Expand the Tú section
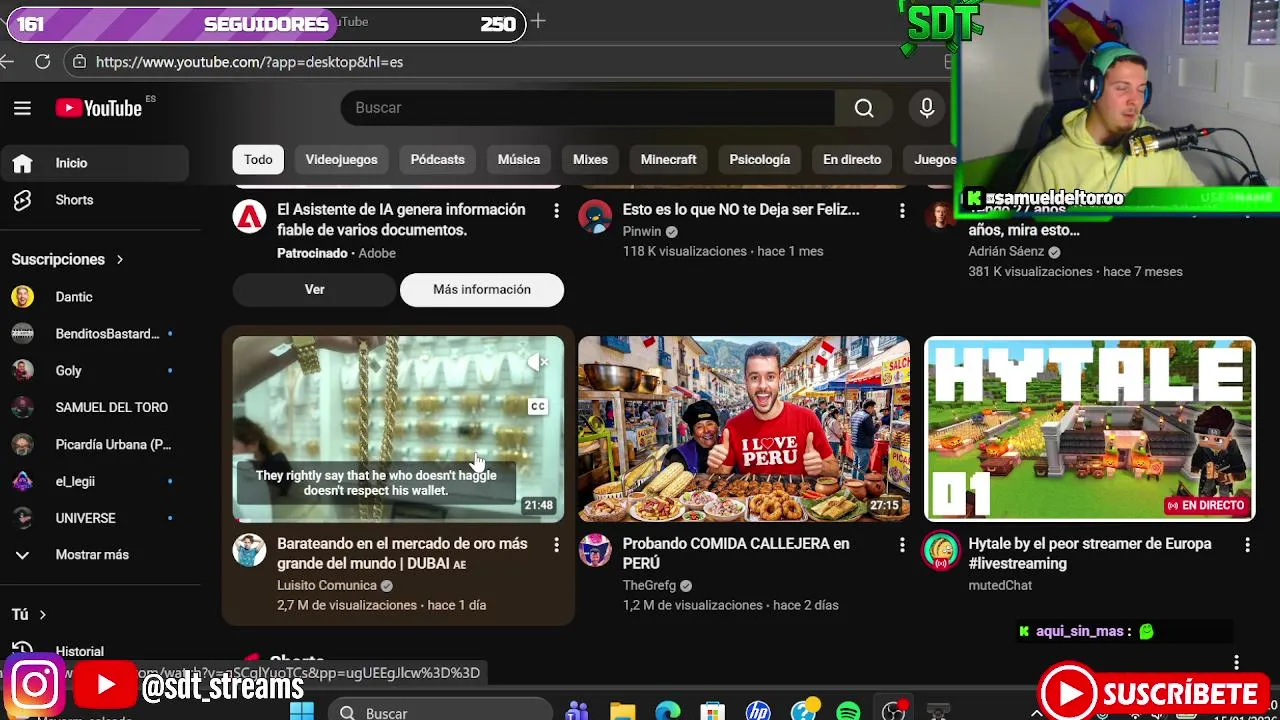The height and width of the screenshot is (720, 1280). (x=29, y=614)
